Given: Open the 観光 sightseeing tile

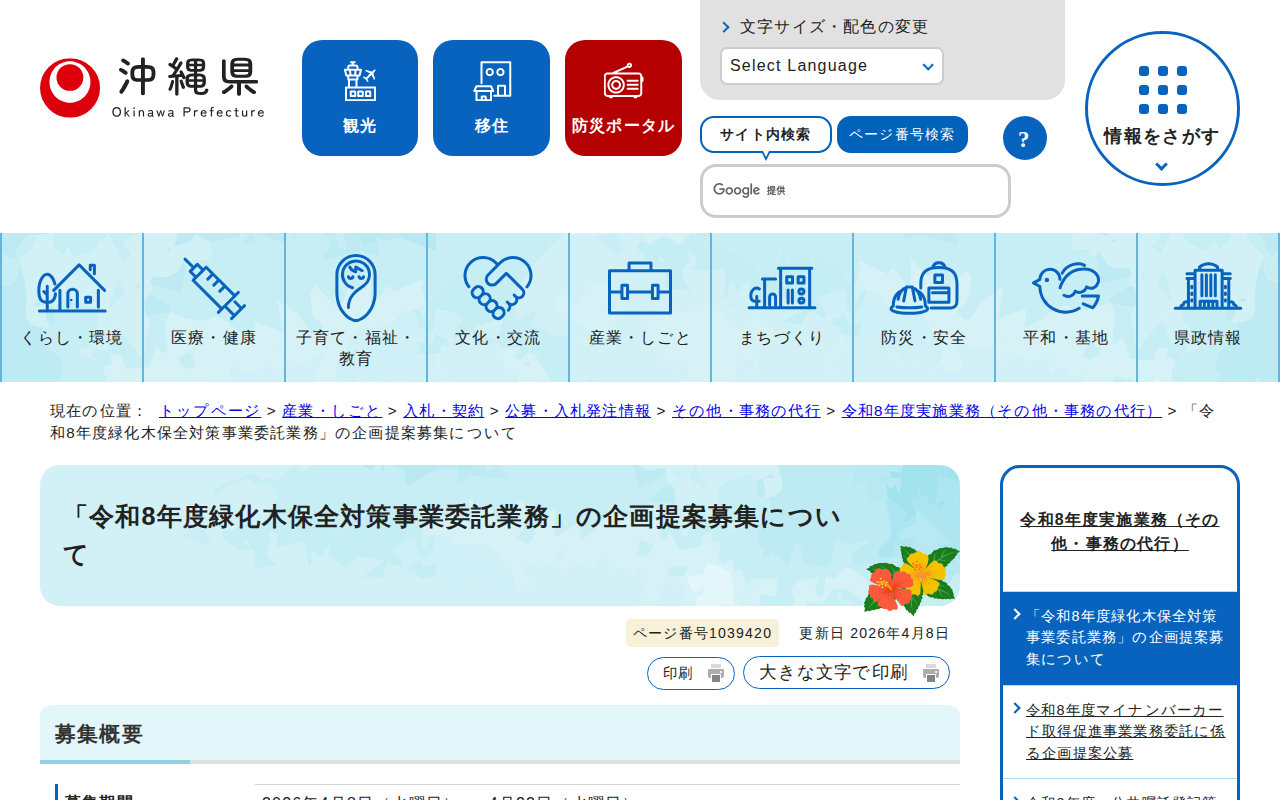Looking at the screenshot, I should pyautogui.click(x=360, y=98).
